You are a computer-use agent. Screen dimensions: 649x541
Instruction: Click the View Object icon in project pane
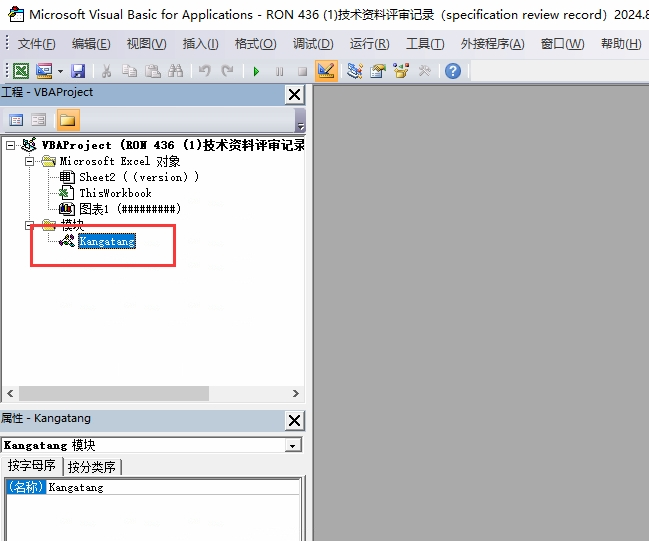coord(39,120)
